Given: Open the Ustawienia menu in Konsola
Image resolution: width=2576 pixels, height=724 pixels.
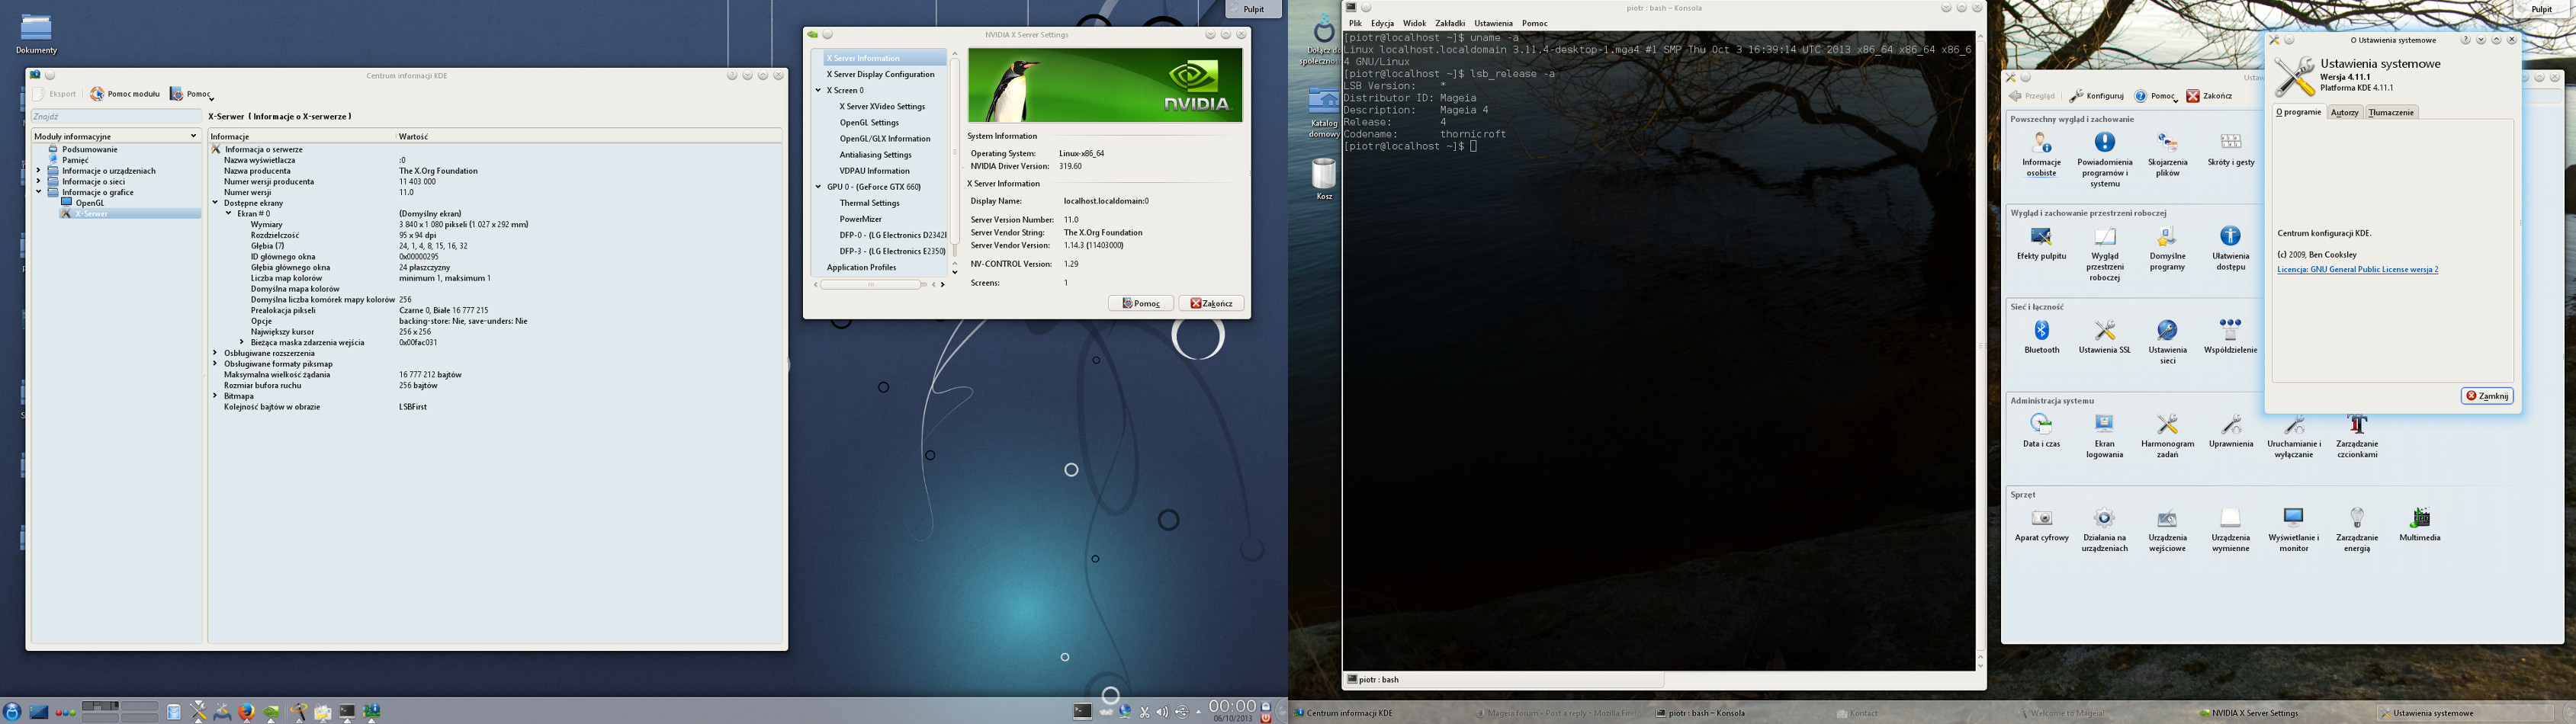Looking at the screenshot, I should [1493, 23].
